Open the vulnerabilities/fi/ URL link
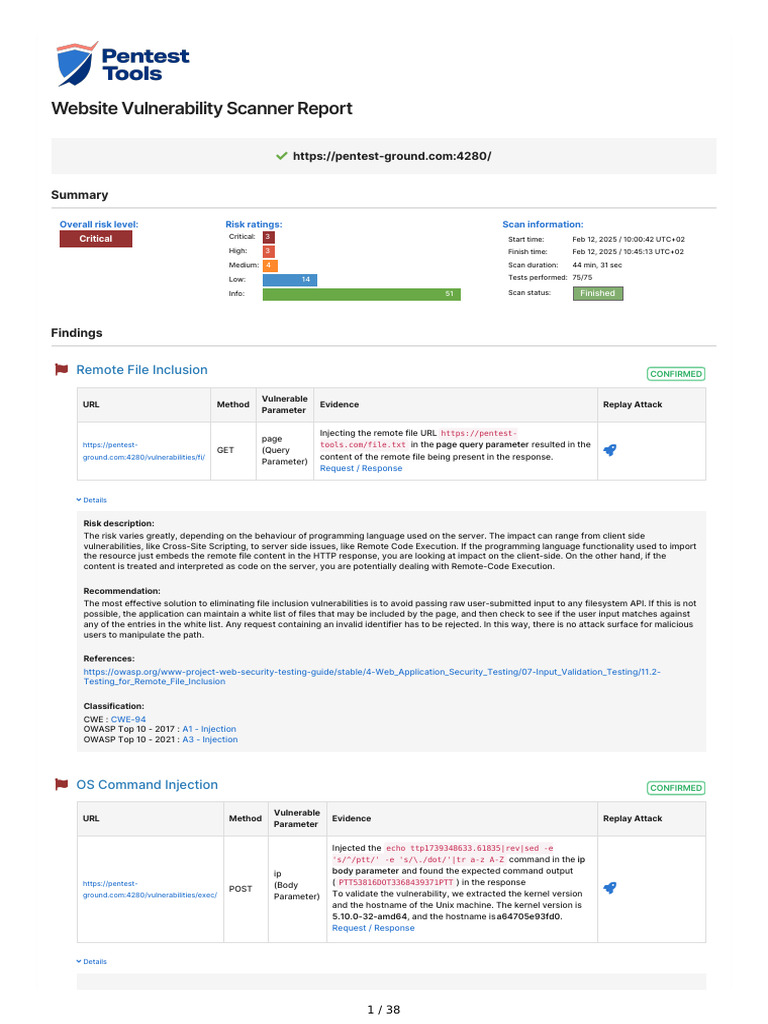This screenshot has width=768, height=1024. (x=144, y=451)
